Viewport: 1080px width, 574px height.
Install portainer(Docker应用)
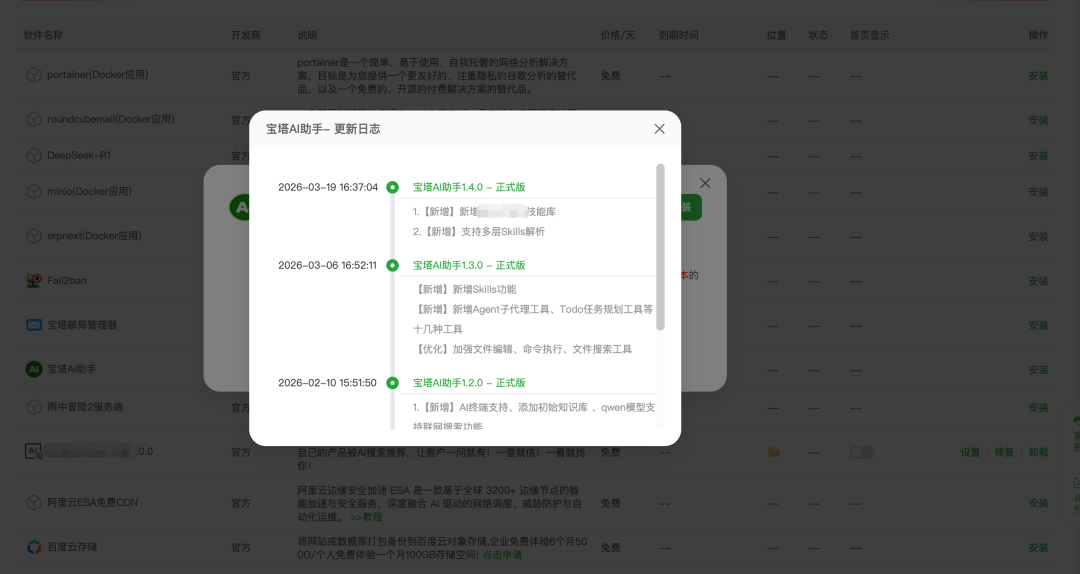coord(1038,76)
